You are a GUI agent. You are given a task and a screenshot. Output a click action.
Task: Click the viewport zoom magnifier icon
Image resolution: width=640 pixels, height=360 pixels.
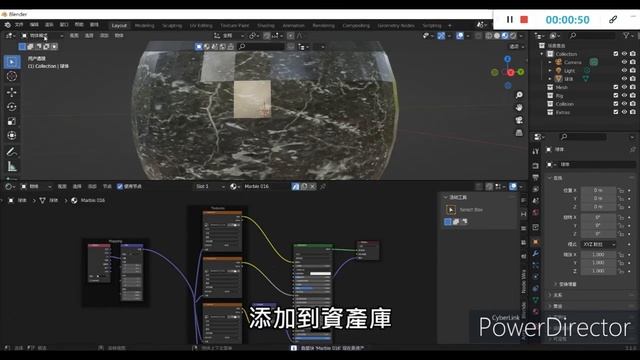click(x=519, y=95)
